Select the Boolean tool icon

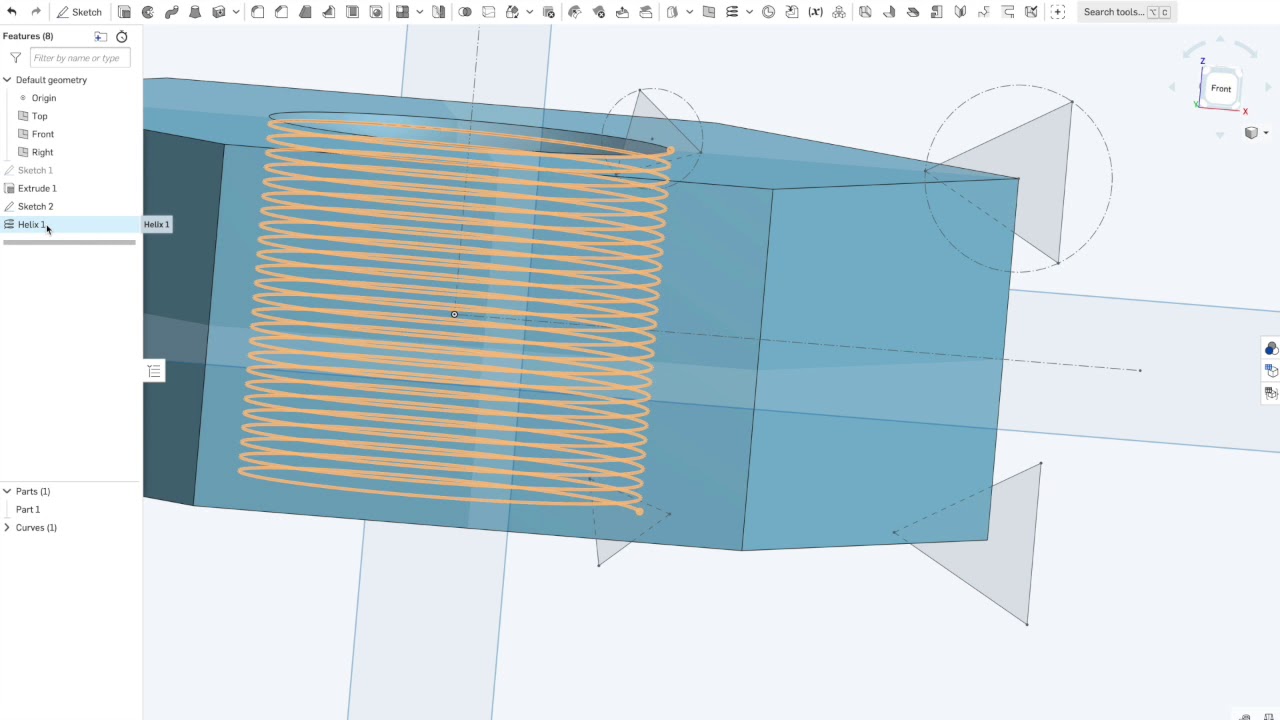(x=465, y=12)
